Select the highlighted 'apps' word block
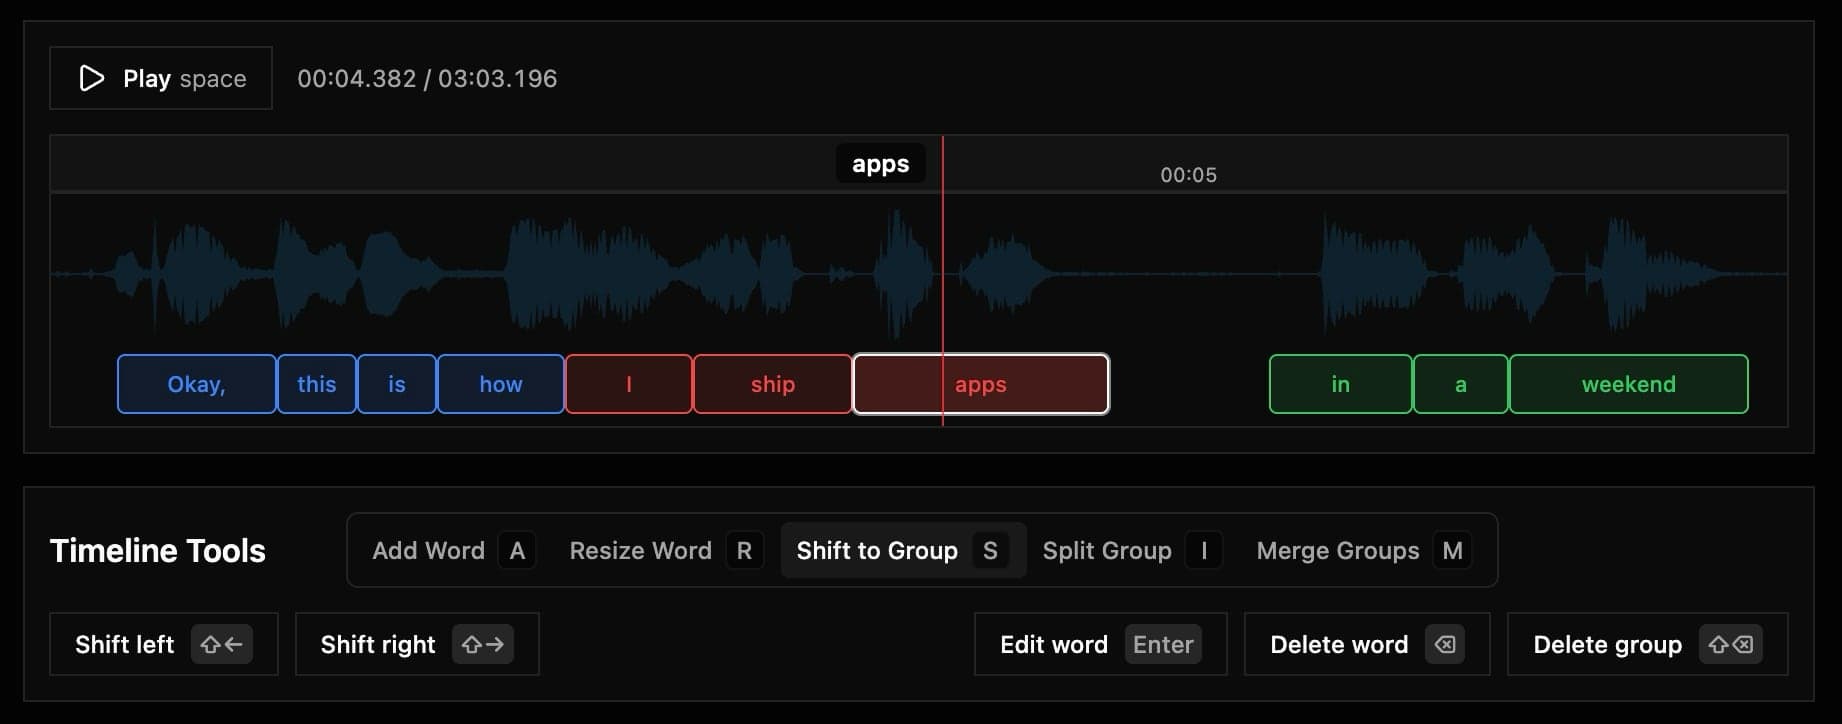The image size is (1842, 724). click(x=981, y=384)
